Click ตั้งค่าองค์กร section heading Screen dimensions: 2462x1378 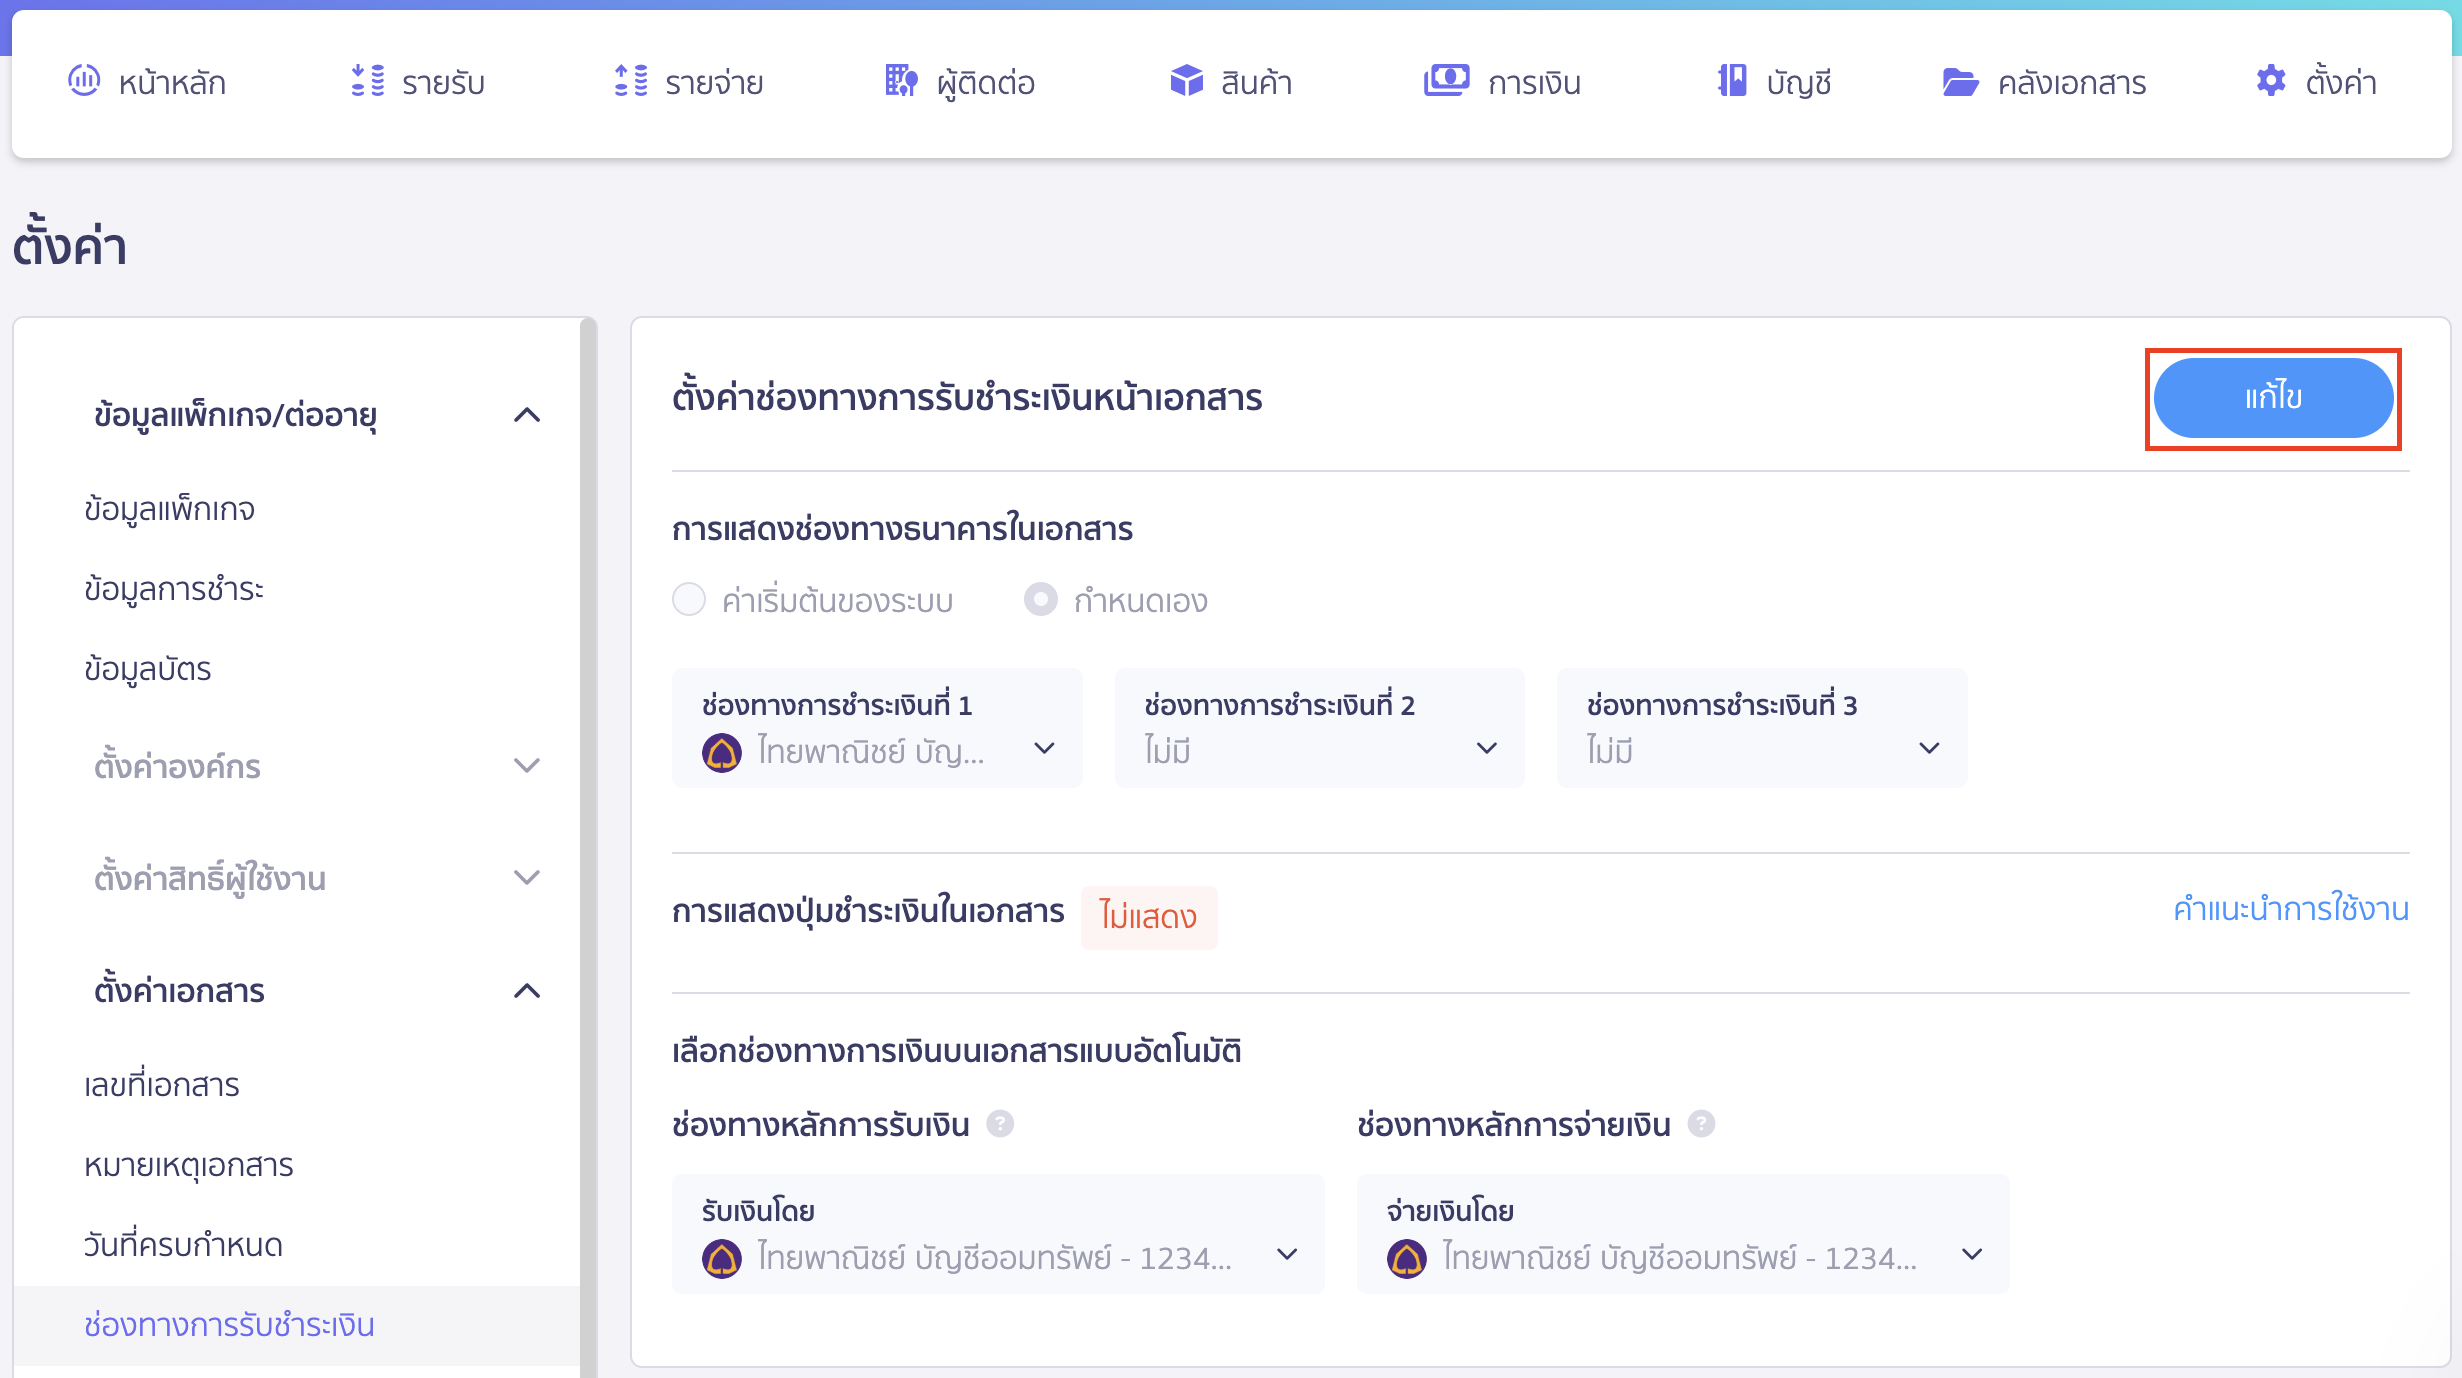[177, 766]
